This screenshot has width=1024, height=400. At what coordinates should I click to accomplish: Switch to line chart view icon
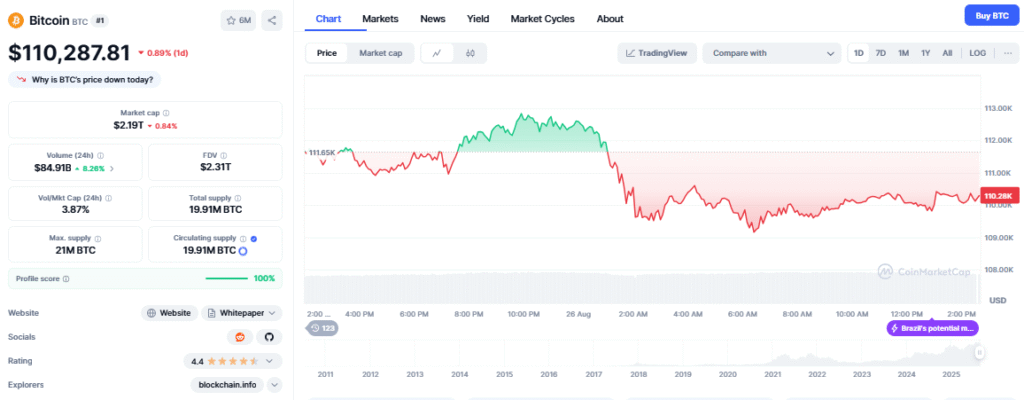(x=437, y=53)
